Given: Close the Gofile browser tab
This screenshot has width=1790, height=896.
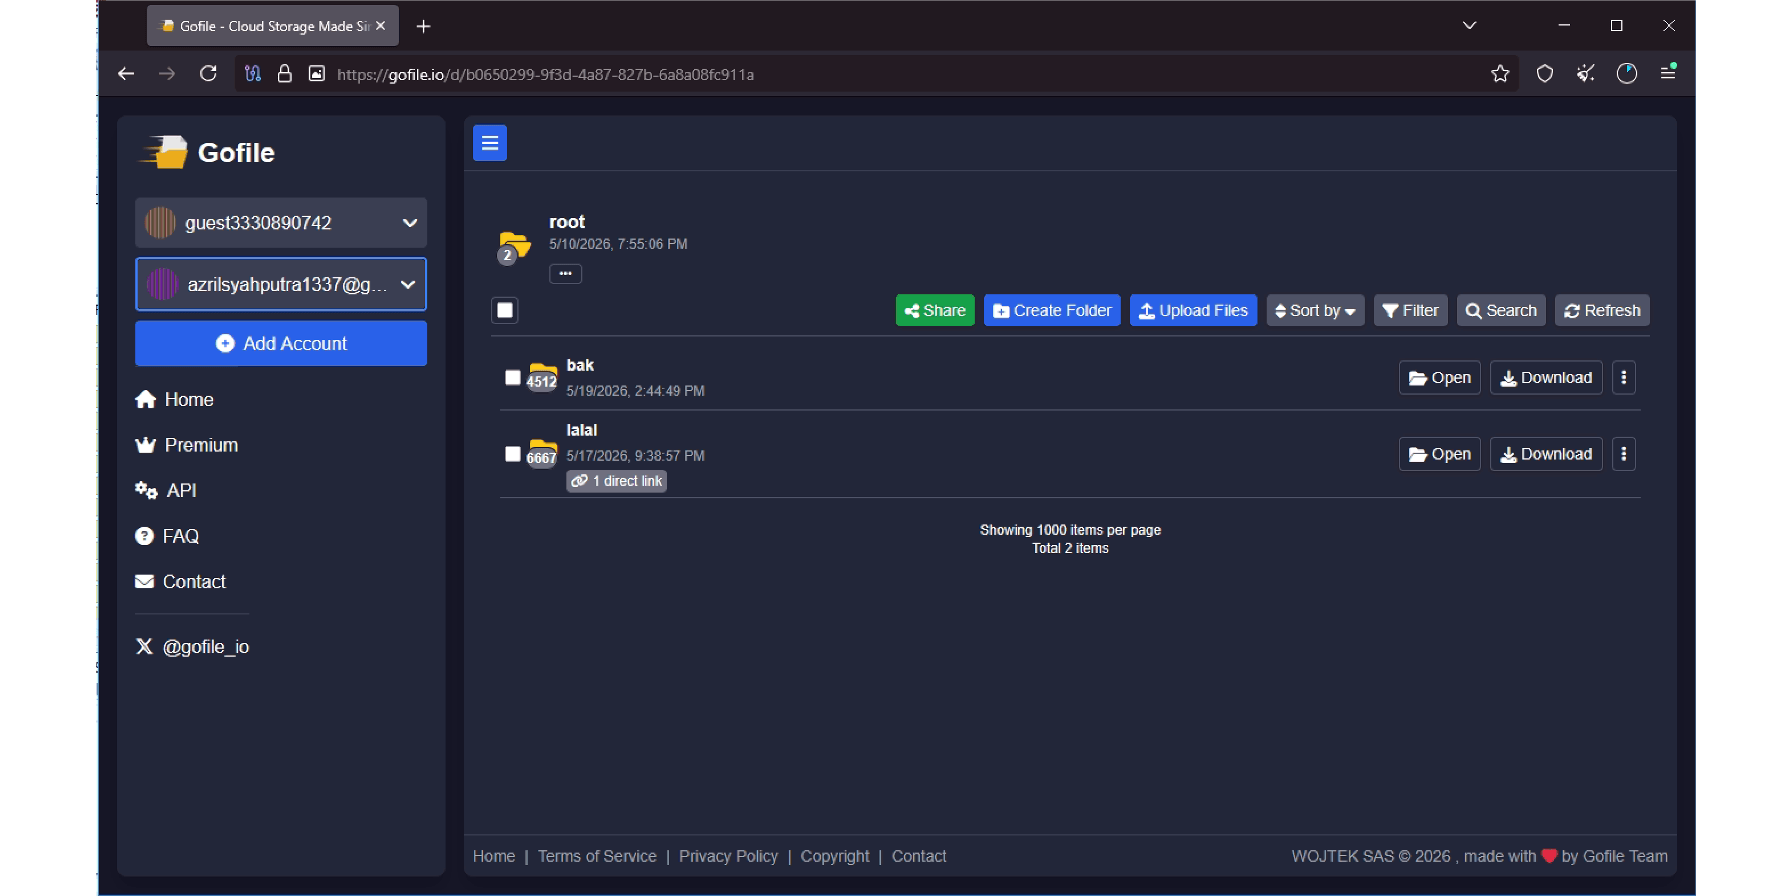Looking at the screenshot, I should click(380, 26).
